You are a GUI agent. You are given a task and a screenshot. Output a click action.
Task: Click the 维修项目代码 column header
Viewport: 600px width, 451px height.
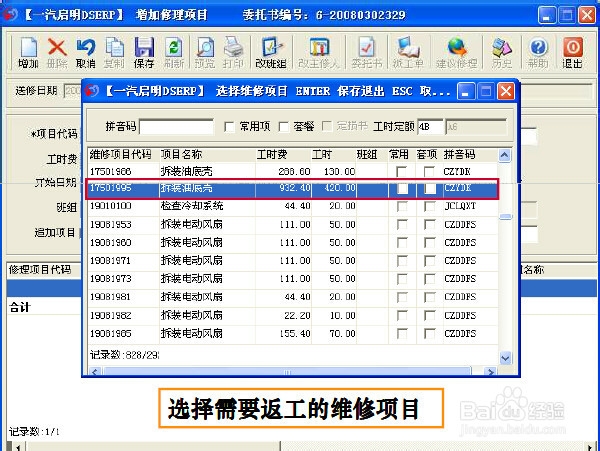pos(123,155)
